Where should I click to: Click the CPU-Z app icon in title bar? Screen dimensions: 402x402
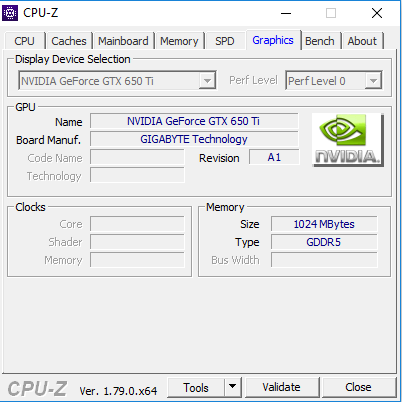10,13
